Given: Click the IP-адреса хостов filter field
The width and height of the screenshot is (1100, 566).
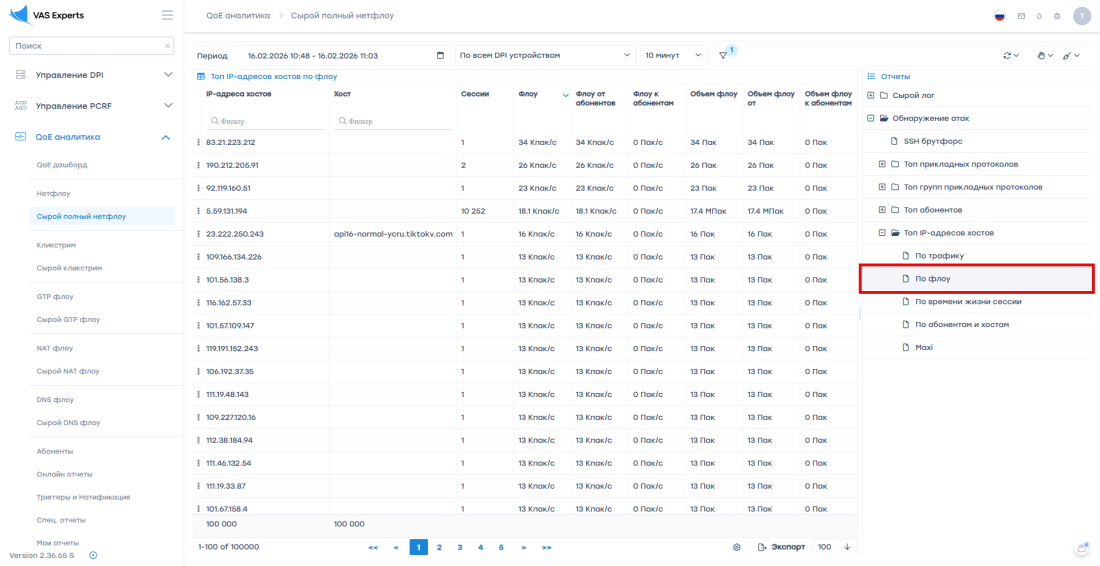Looking at the screenshot, I should 265,121.
